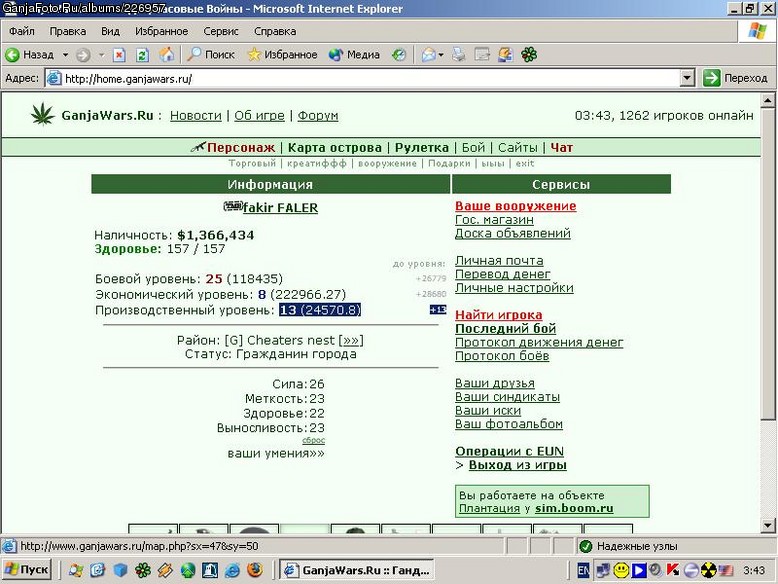The height and width of the screenshot is (584, 778).
Task: Open the fakir FALER profile link
Action: coord(280,207)
